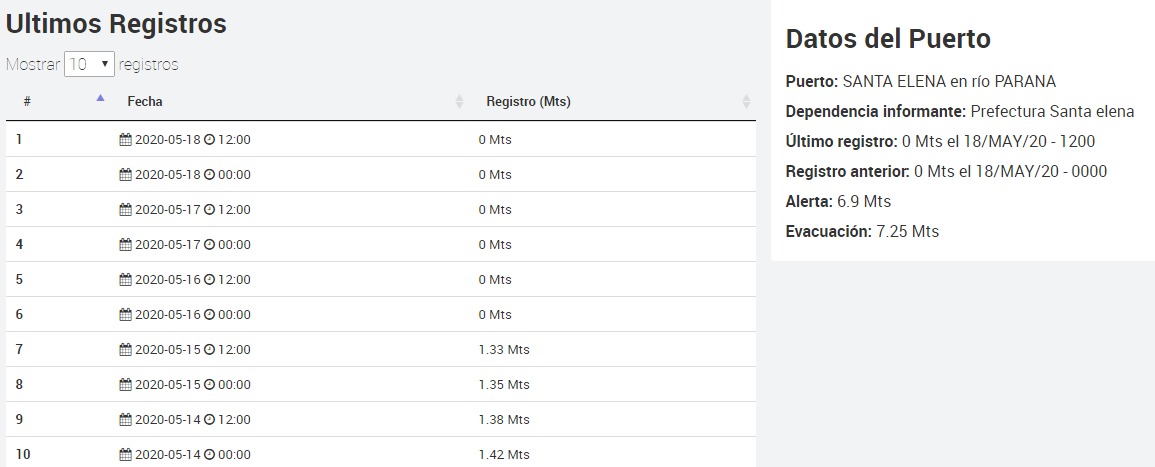This screenshot has width=1155, height=467.
Task: Click clock icon in 1.35 Mts row
Action: point(210,385)
